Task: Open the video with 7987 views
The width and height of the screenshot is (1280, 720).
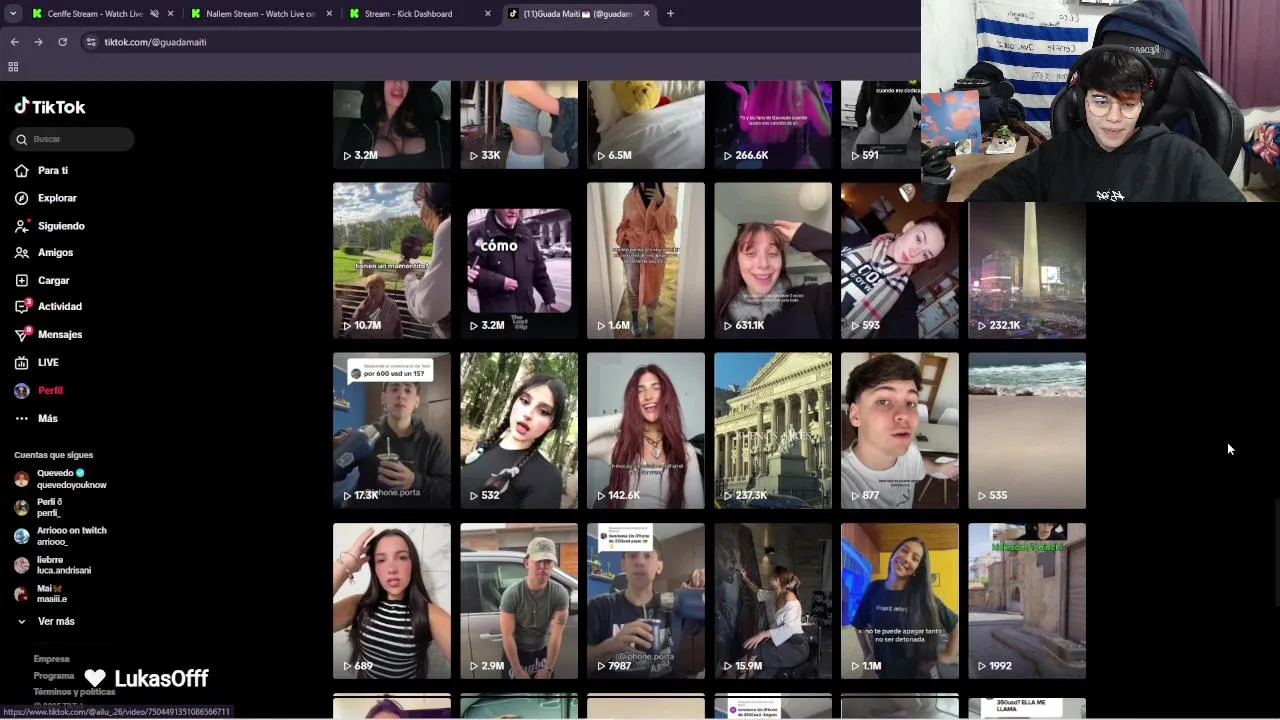Action: (646, 601)
